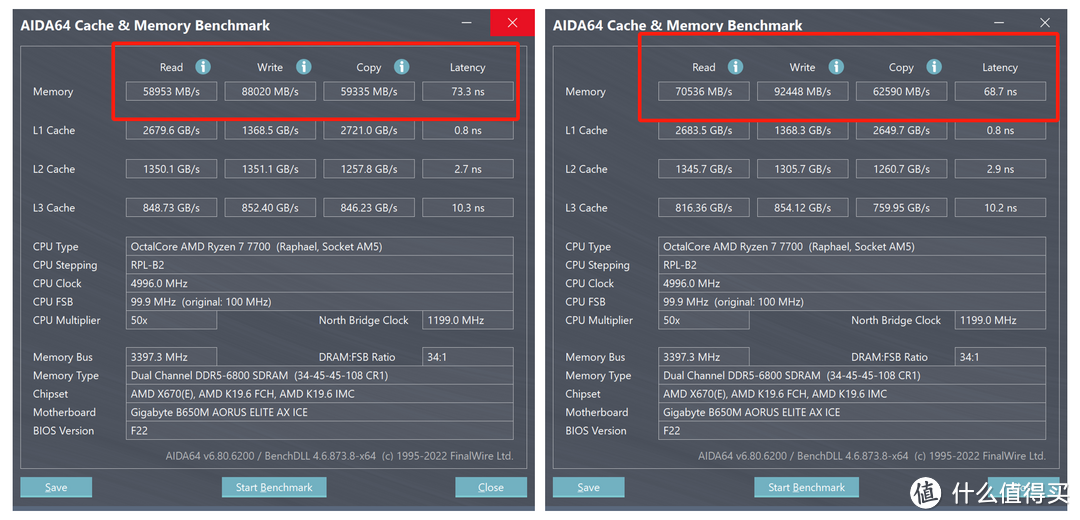This screenshot has width=1080, height=520.
Task: Click Save button in right window
Action: [x=588, y=487]
